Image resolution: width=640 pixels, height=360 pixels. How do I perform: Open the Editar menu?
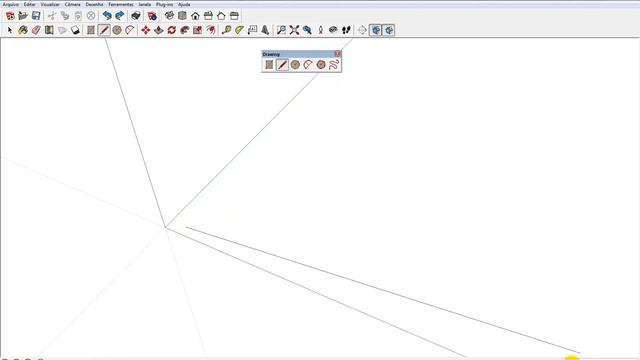point(29,4)
